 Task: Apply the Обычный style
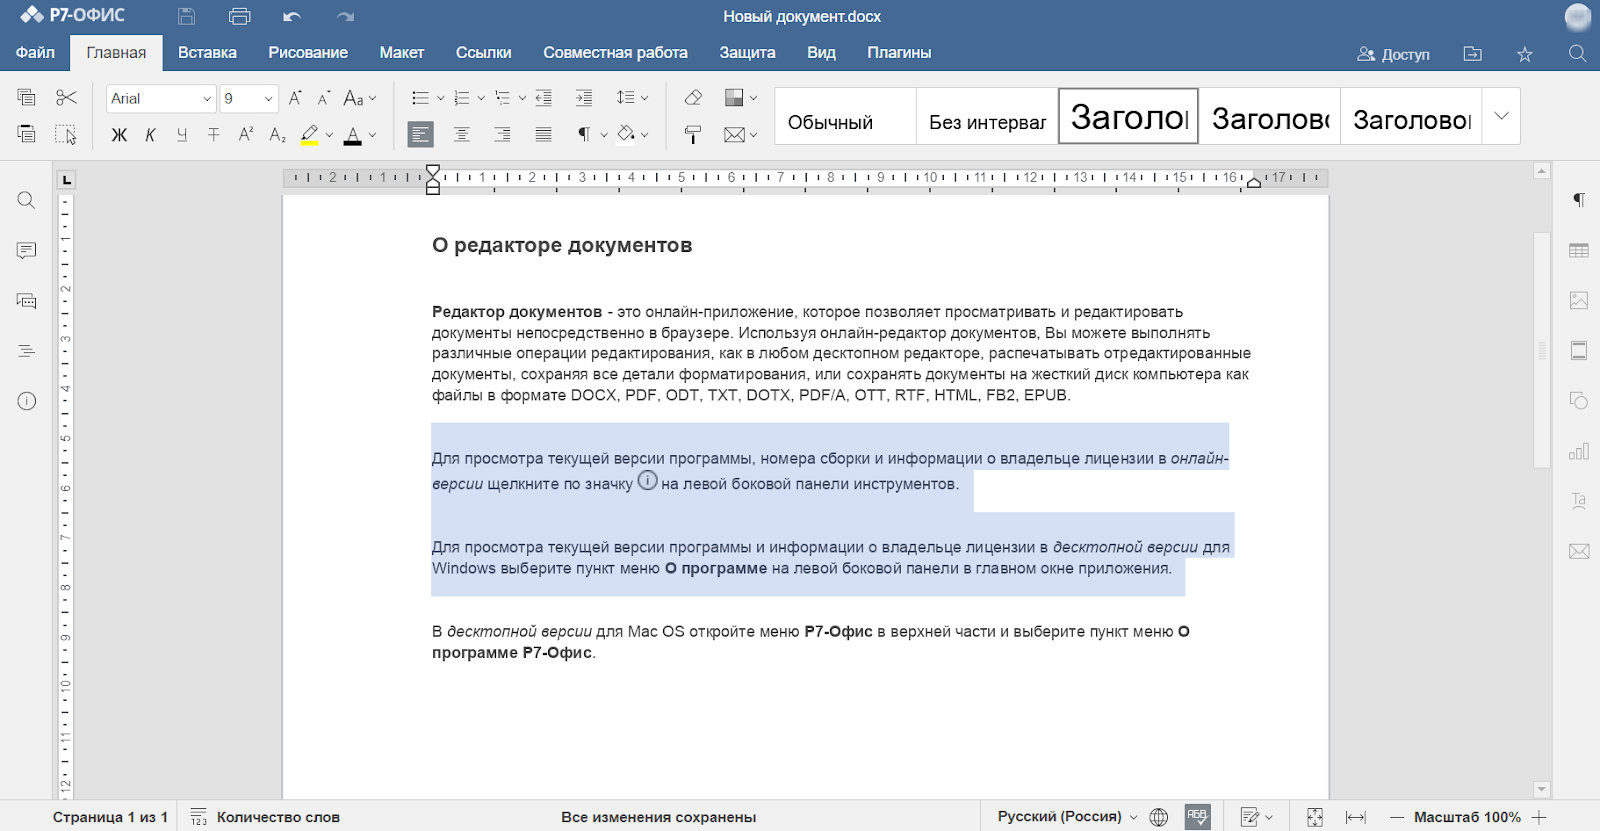click(x=846, y=116)
